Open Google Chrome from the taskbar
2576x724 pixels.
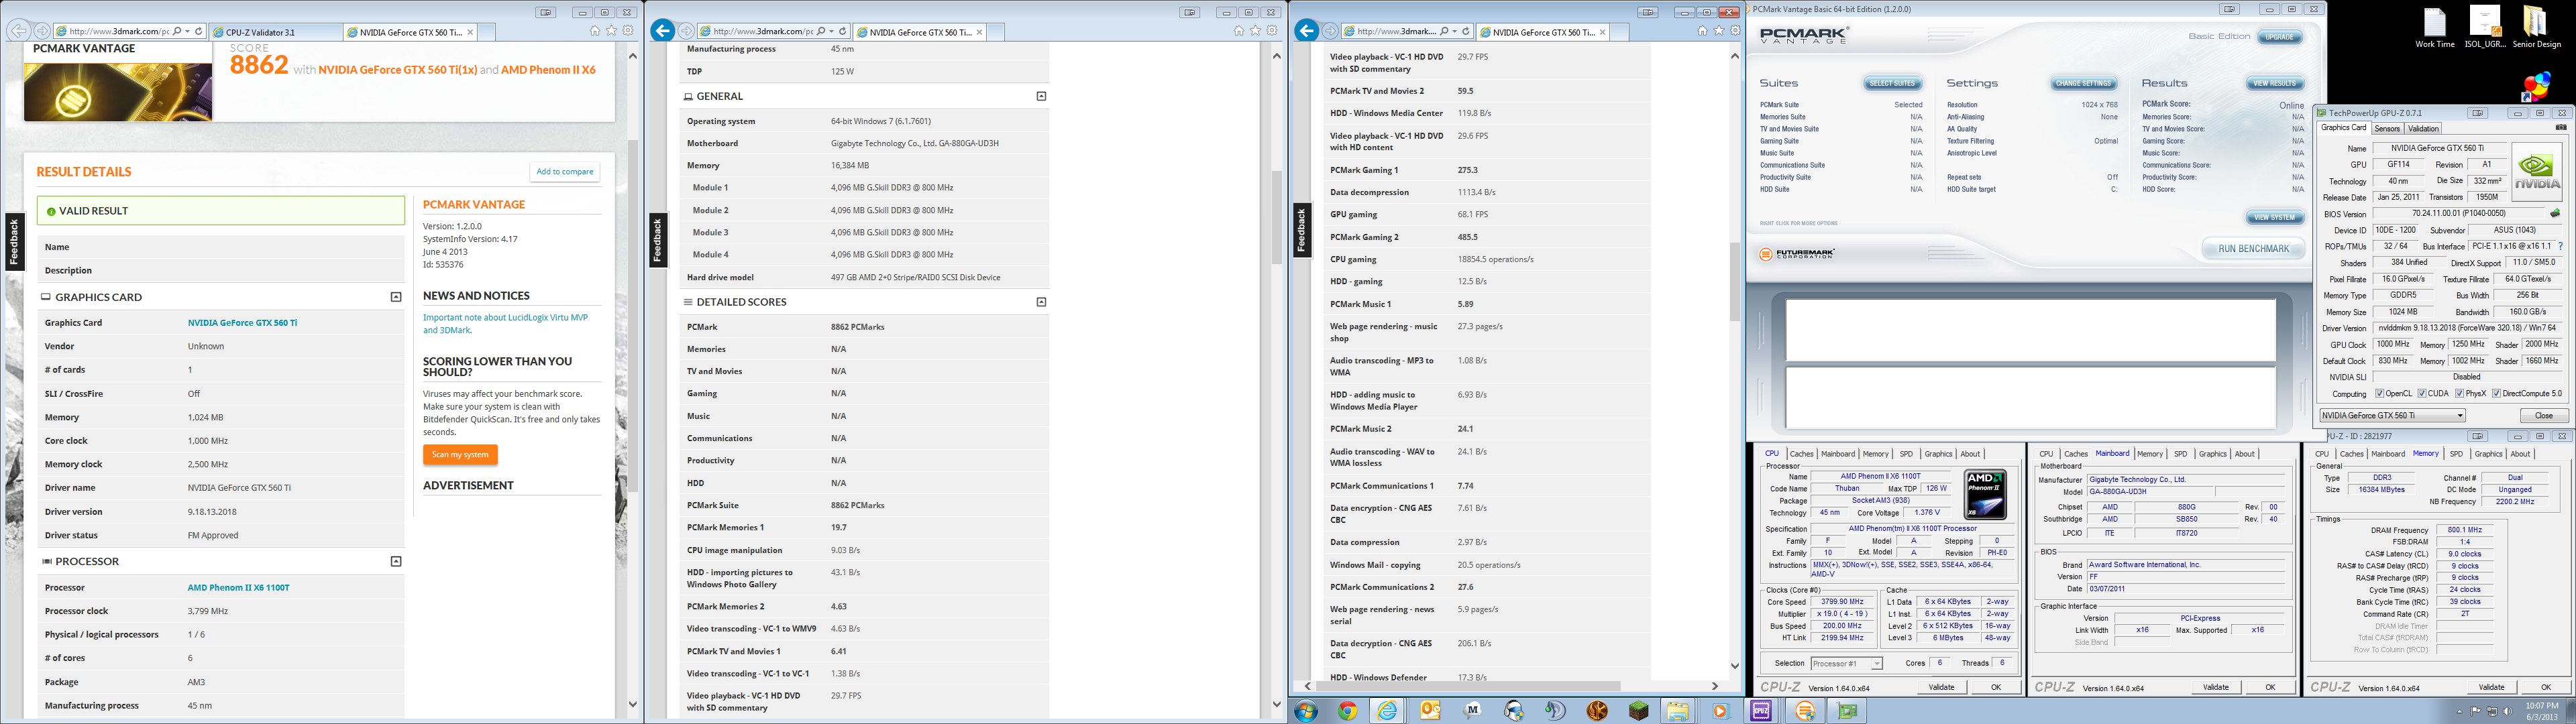tap(1348, 711)
